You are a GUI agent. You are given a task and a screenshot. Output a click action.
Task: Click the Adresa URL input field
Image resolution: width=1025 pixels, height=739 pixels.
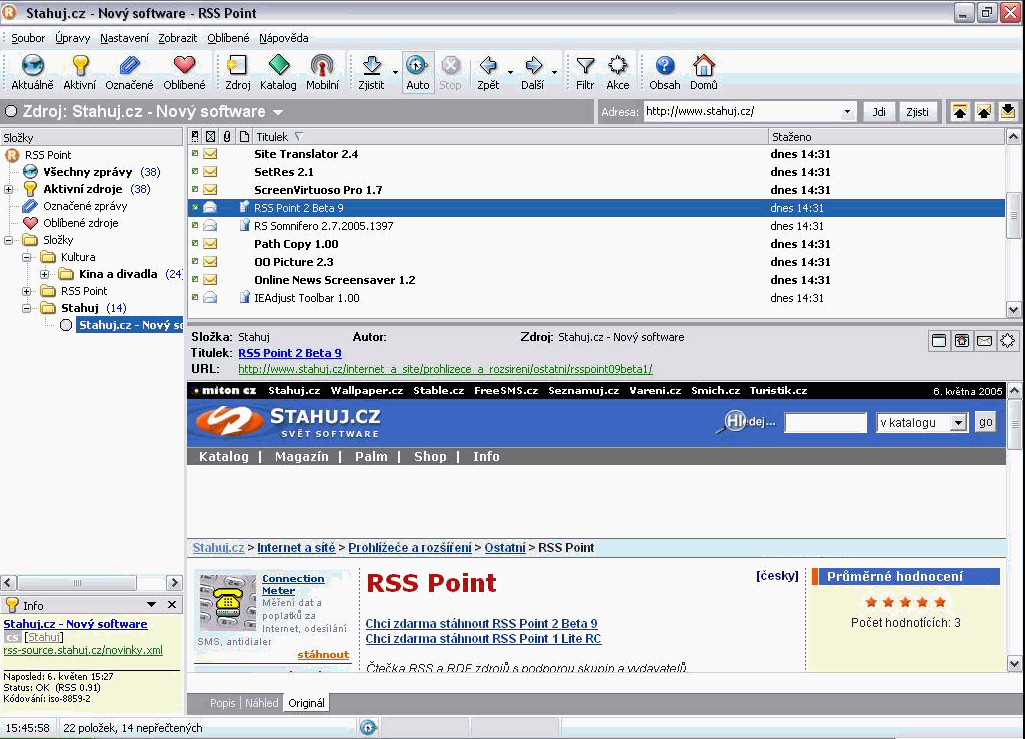point(742,112)
